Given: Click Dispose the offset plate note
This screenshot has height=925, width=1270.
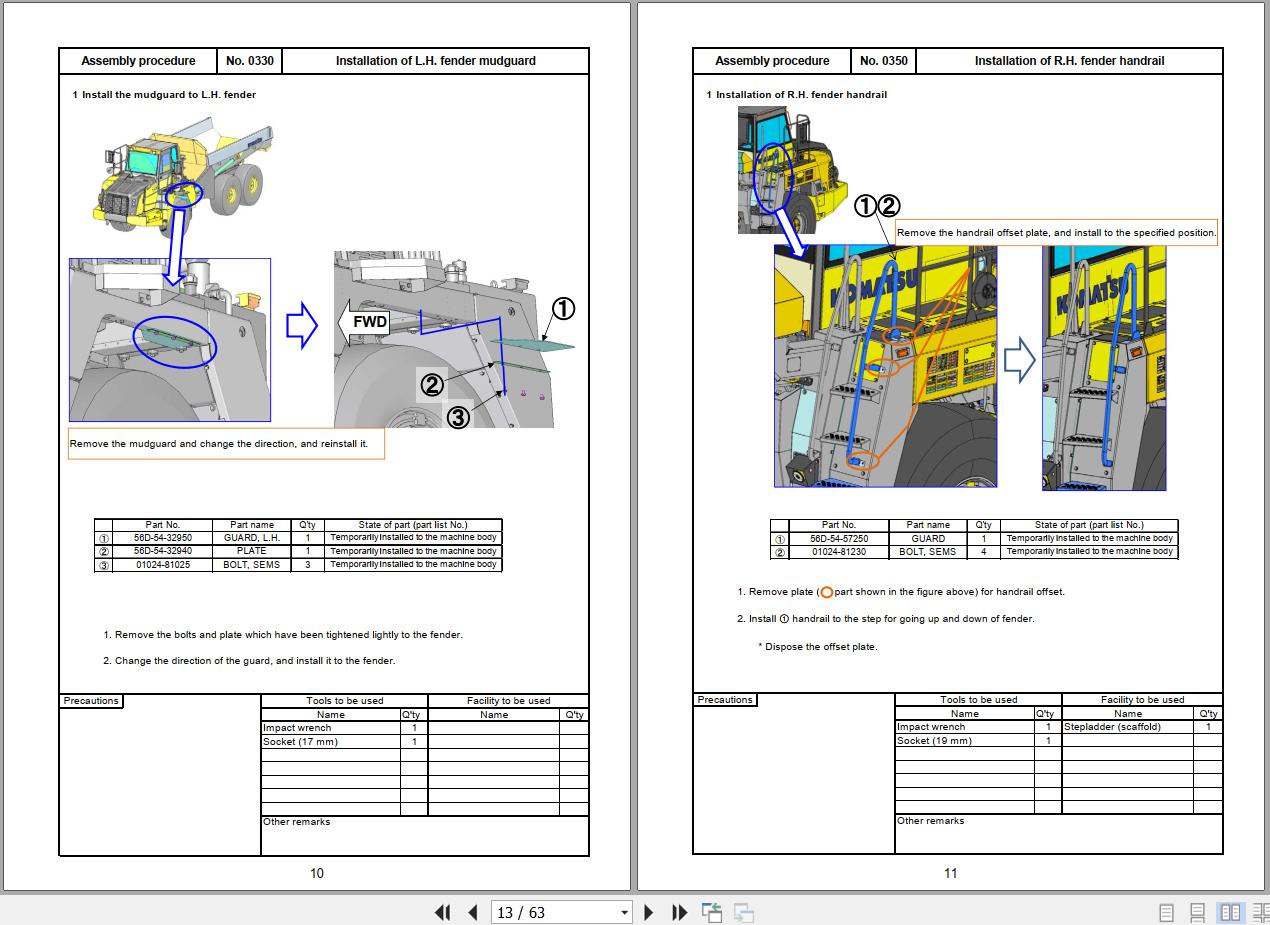Looking at the screenshot, I should click(817, 647).
